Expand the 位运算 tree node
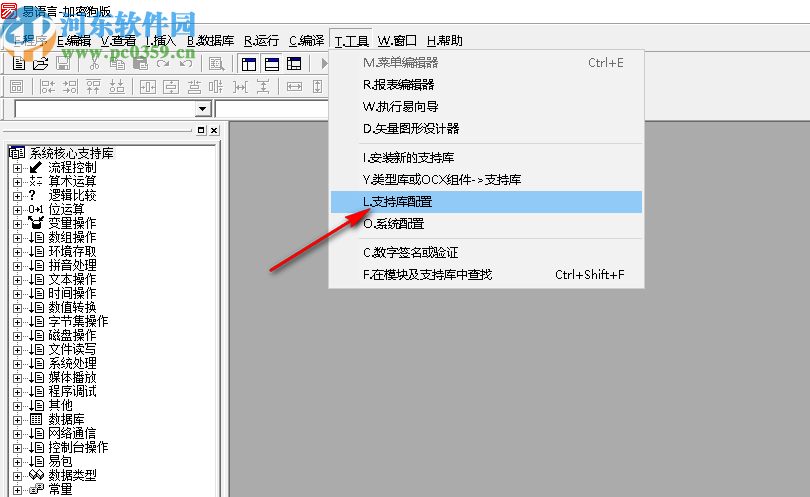 click(18, 210)
